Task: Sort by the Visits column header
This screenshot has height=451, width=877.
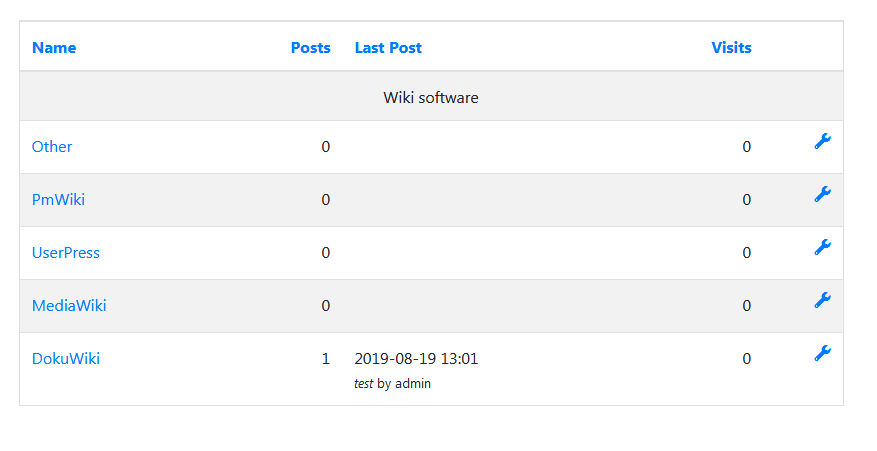Action: coord(731,48)
